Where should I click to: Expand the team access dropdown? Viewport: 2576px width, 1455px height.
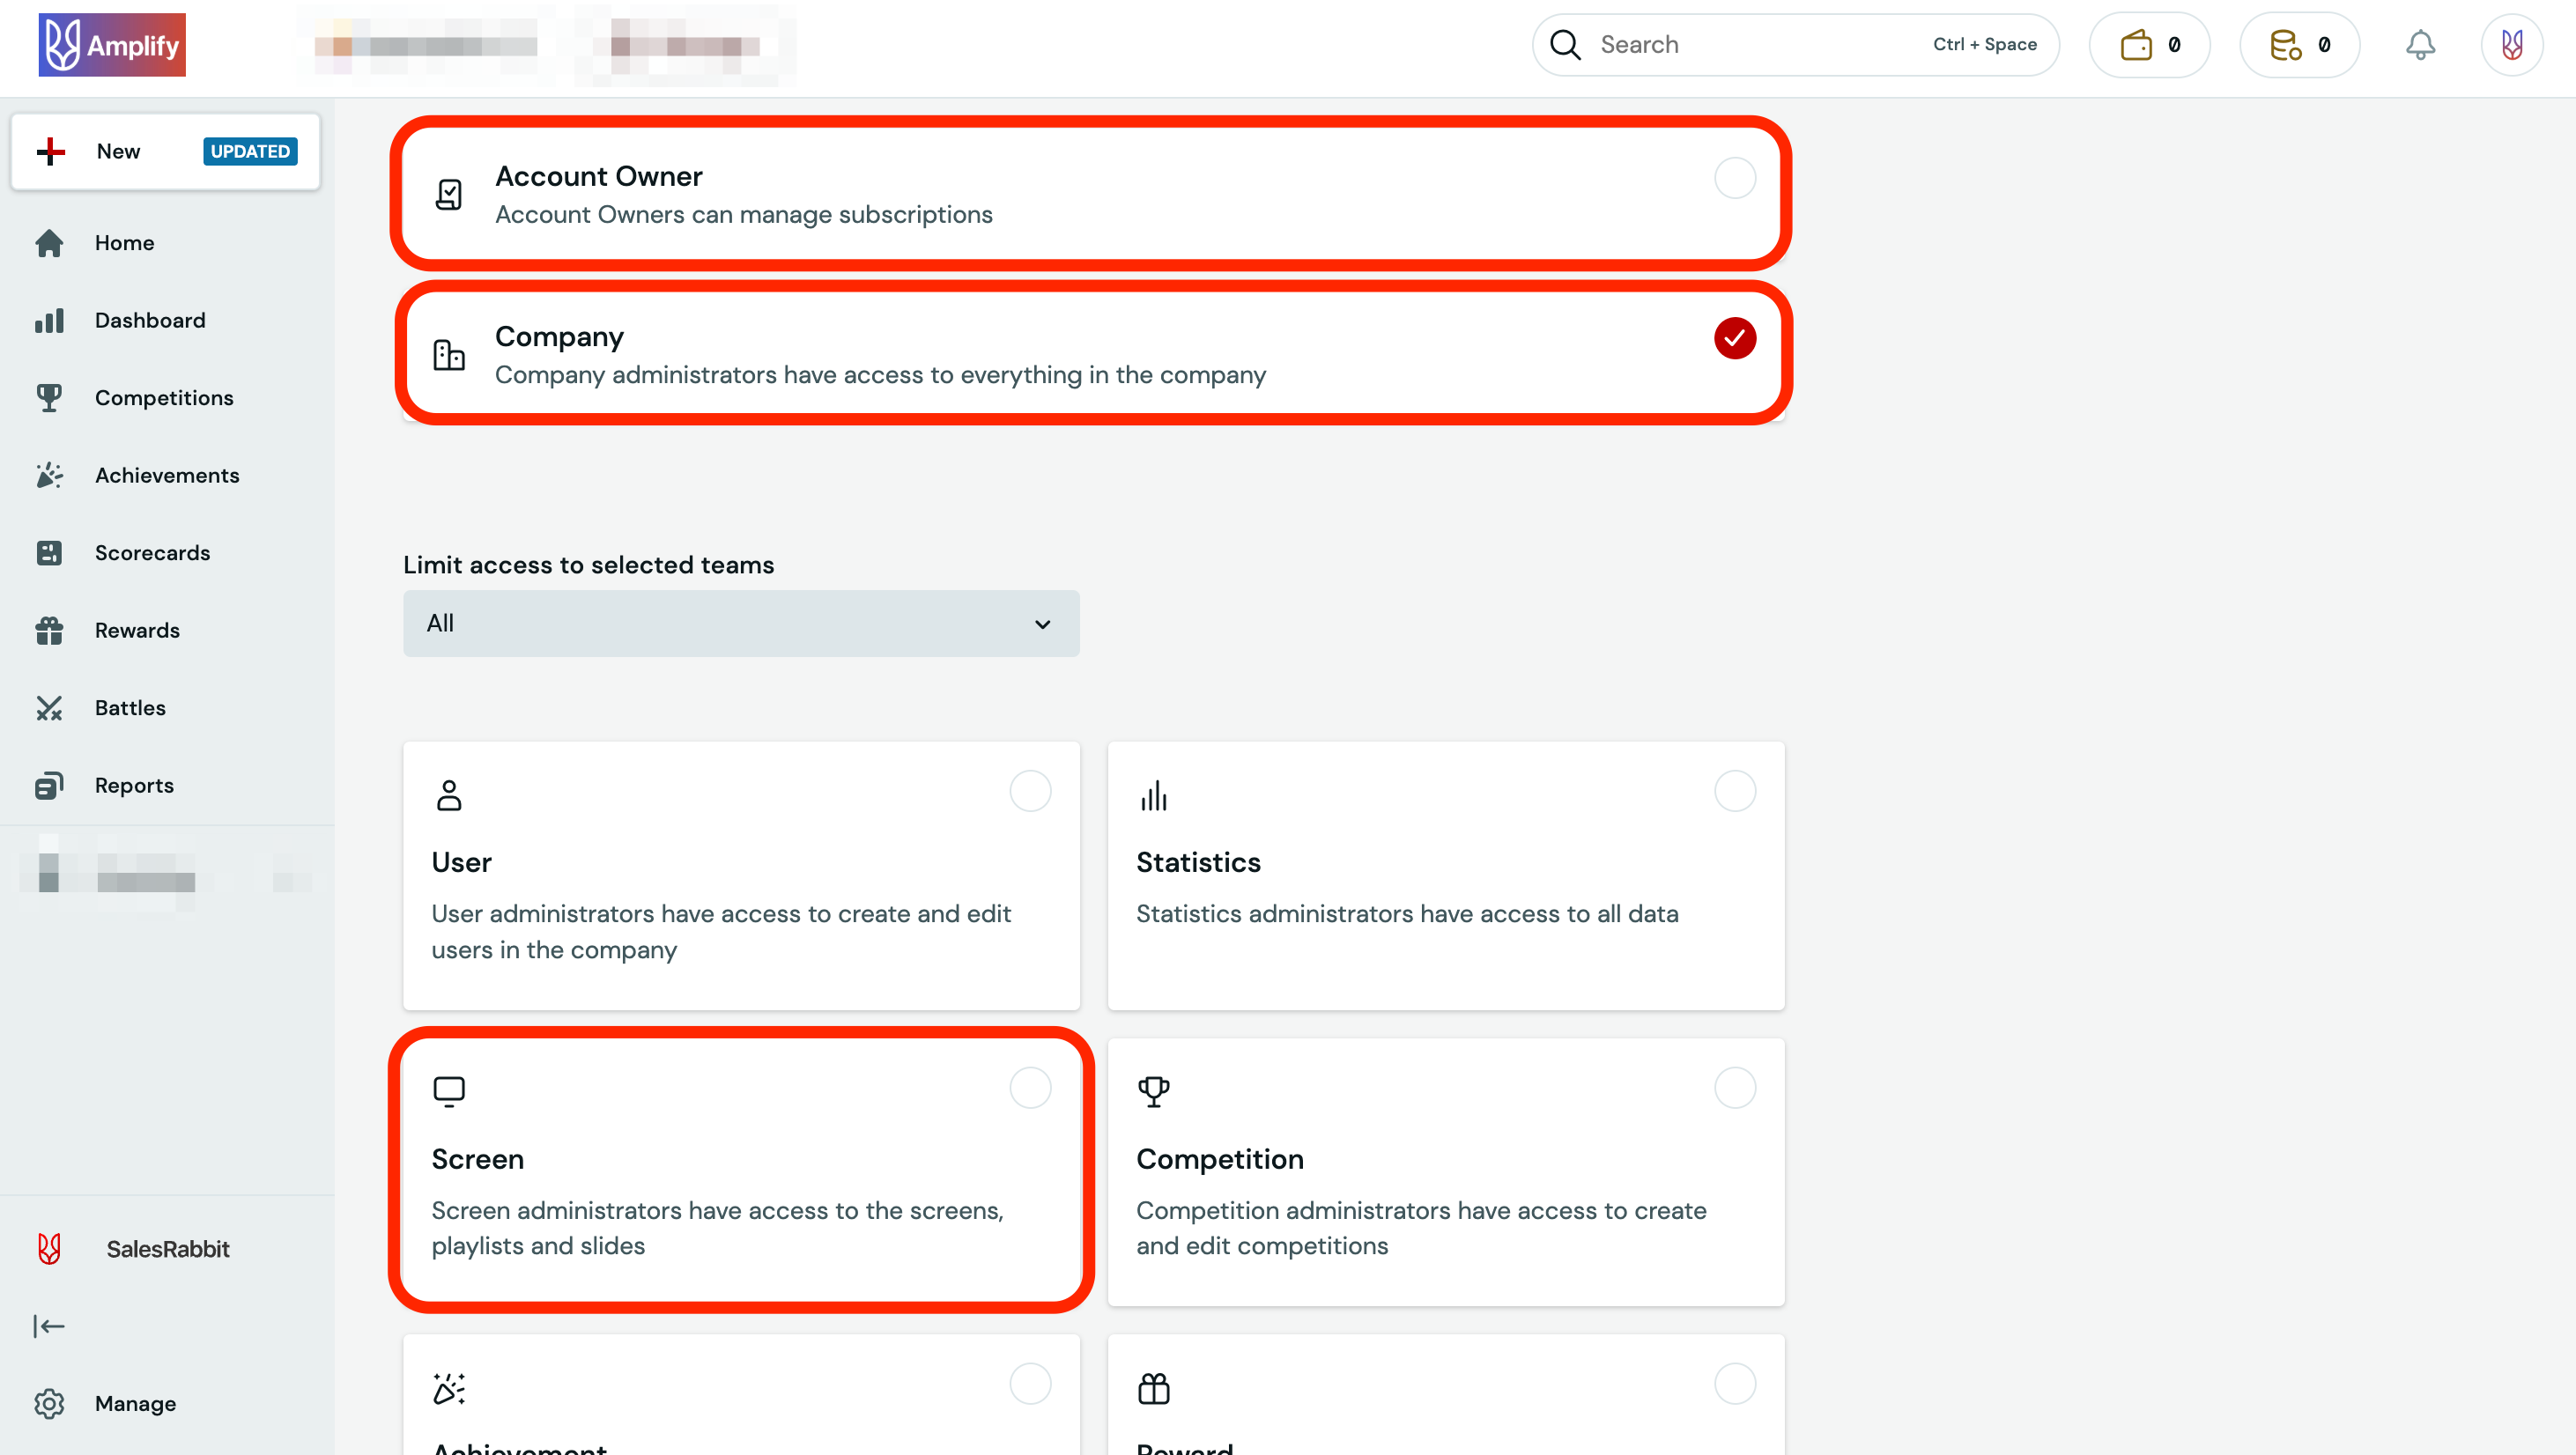(741, 623)
